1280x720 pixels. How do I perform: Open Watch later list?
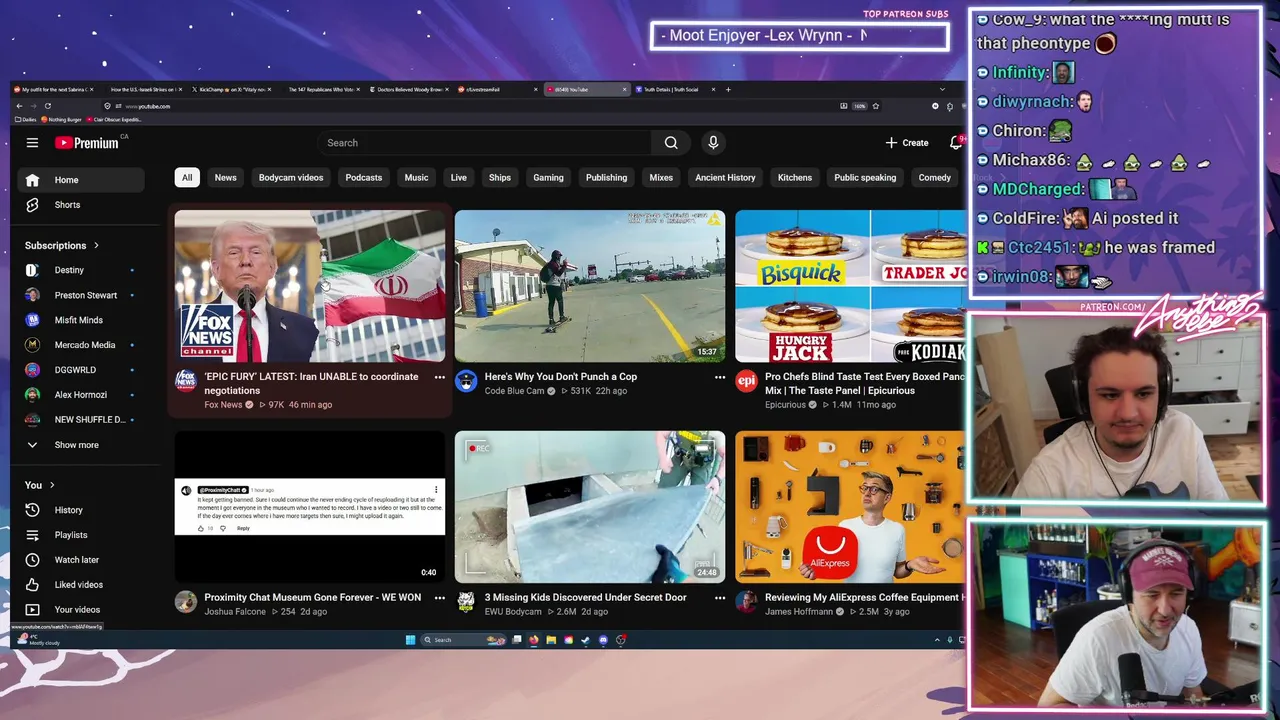(82, 560)
